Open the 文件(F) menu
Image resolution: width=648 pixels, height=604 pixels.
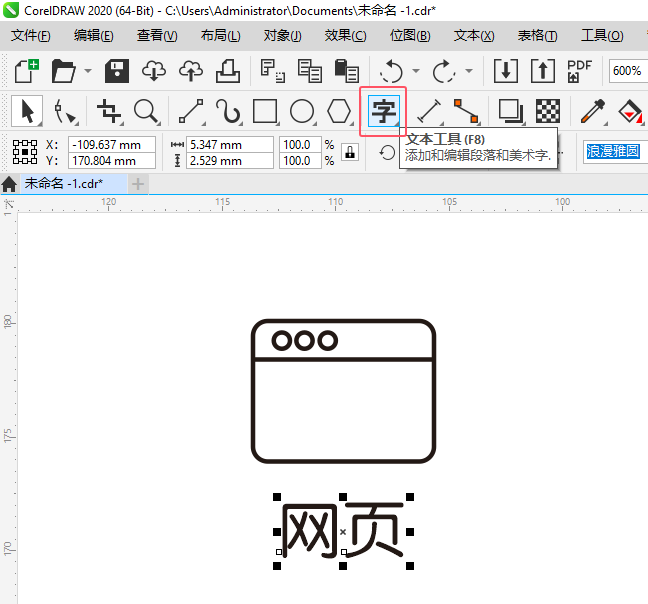pos(31,36)
